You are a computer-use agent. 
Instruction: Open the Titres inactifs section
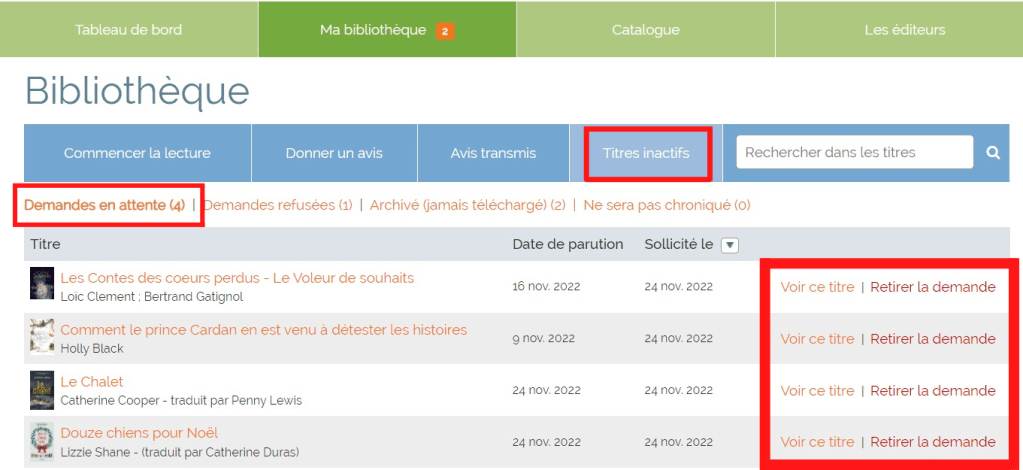click(x=646, y=153)
